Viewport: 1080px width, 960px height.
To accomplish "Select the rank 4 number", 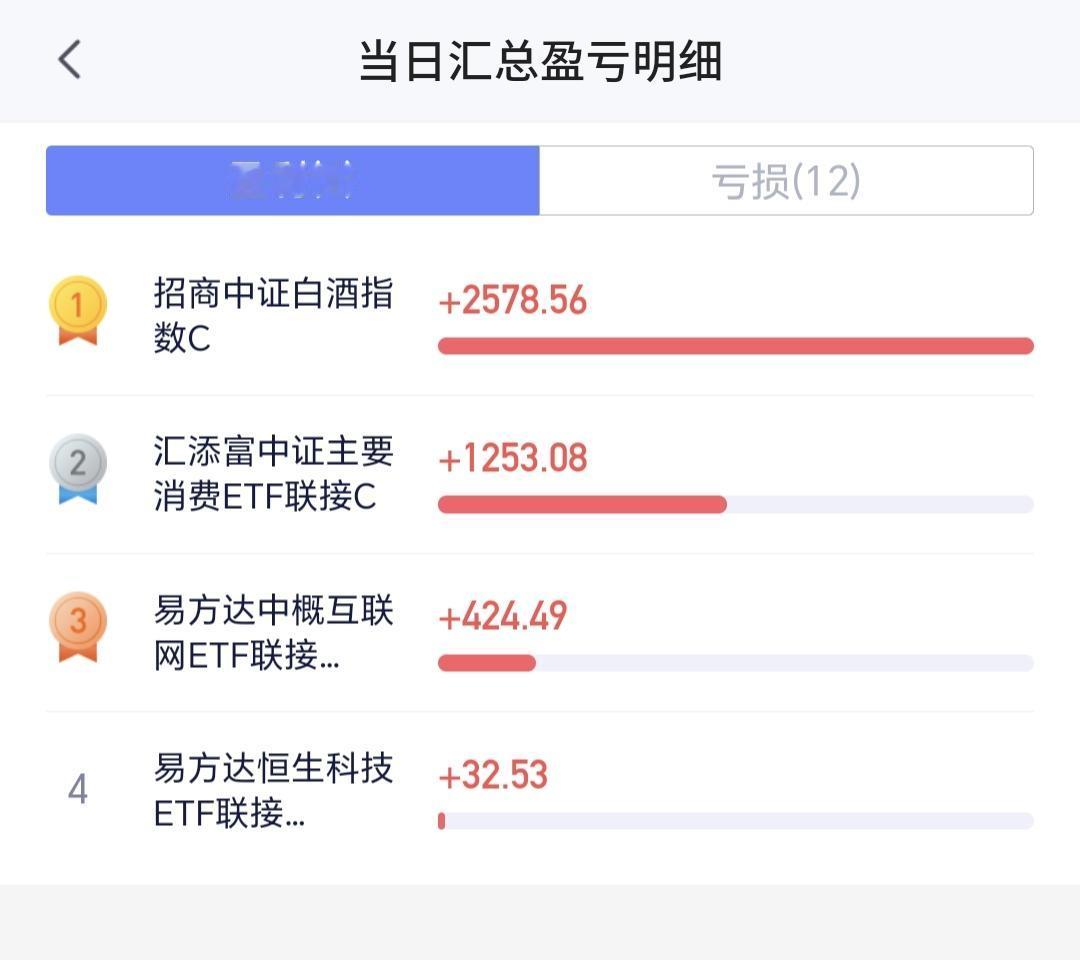I will click(78, 789).
